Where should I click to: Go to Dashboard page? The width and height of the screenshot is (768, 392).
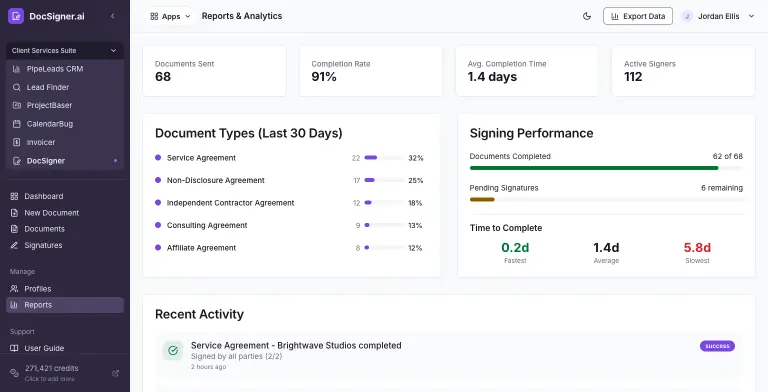65,196
